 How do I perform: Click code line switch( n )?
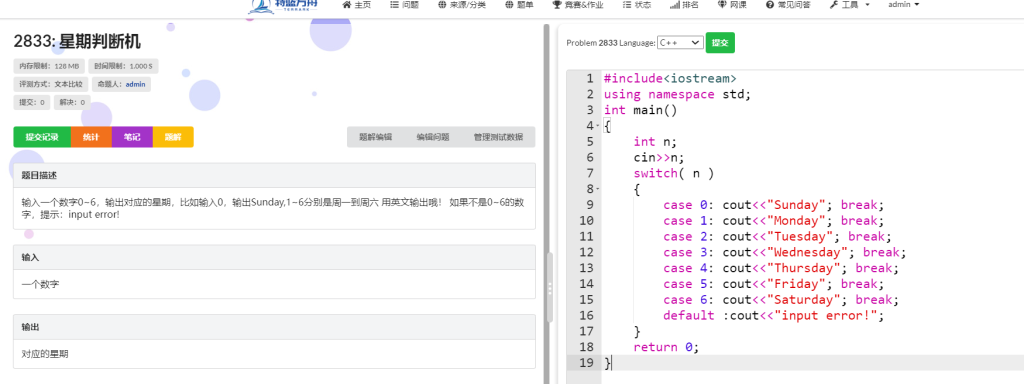(x=674, y=173)
